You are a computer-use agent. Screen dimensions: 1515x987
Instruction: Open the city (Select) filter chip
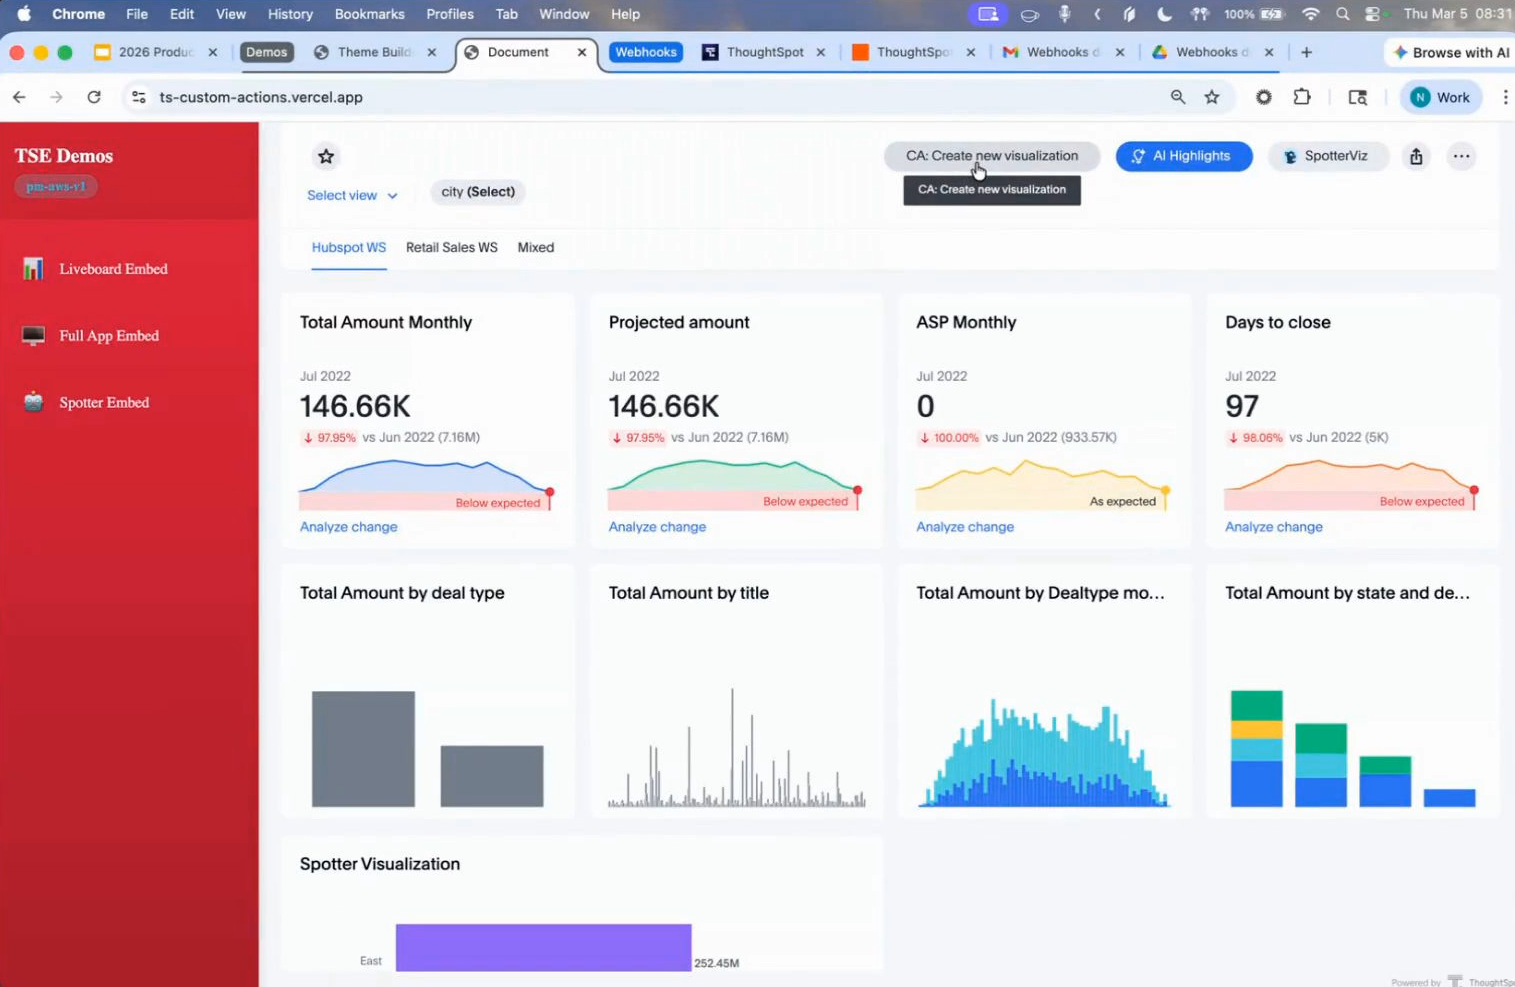coord(478,192)
